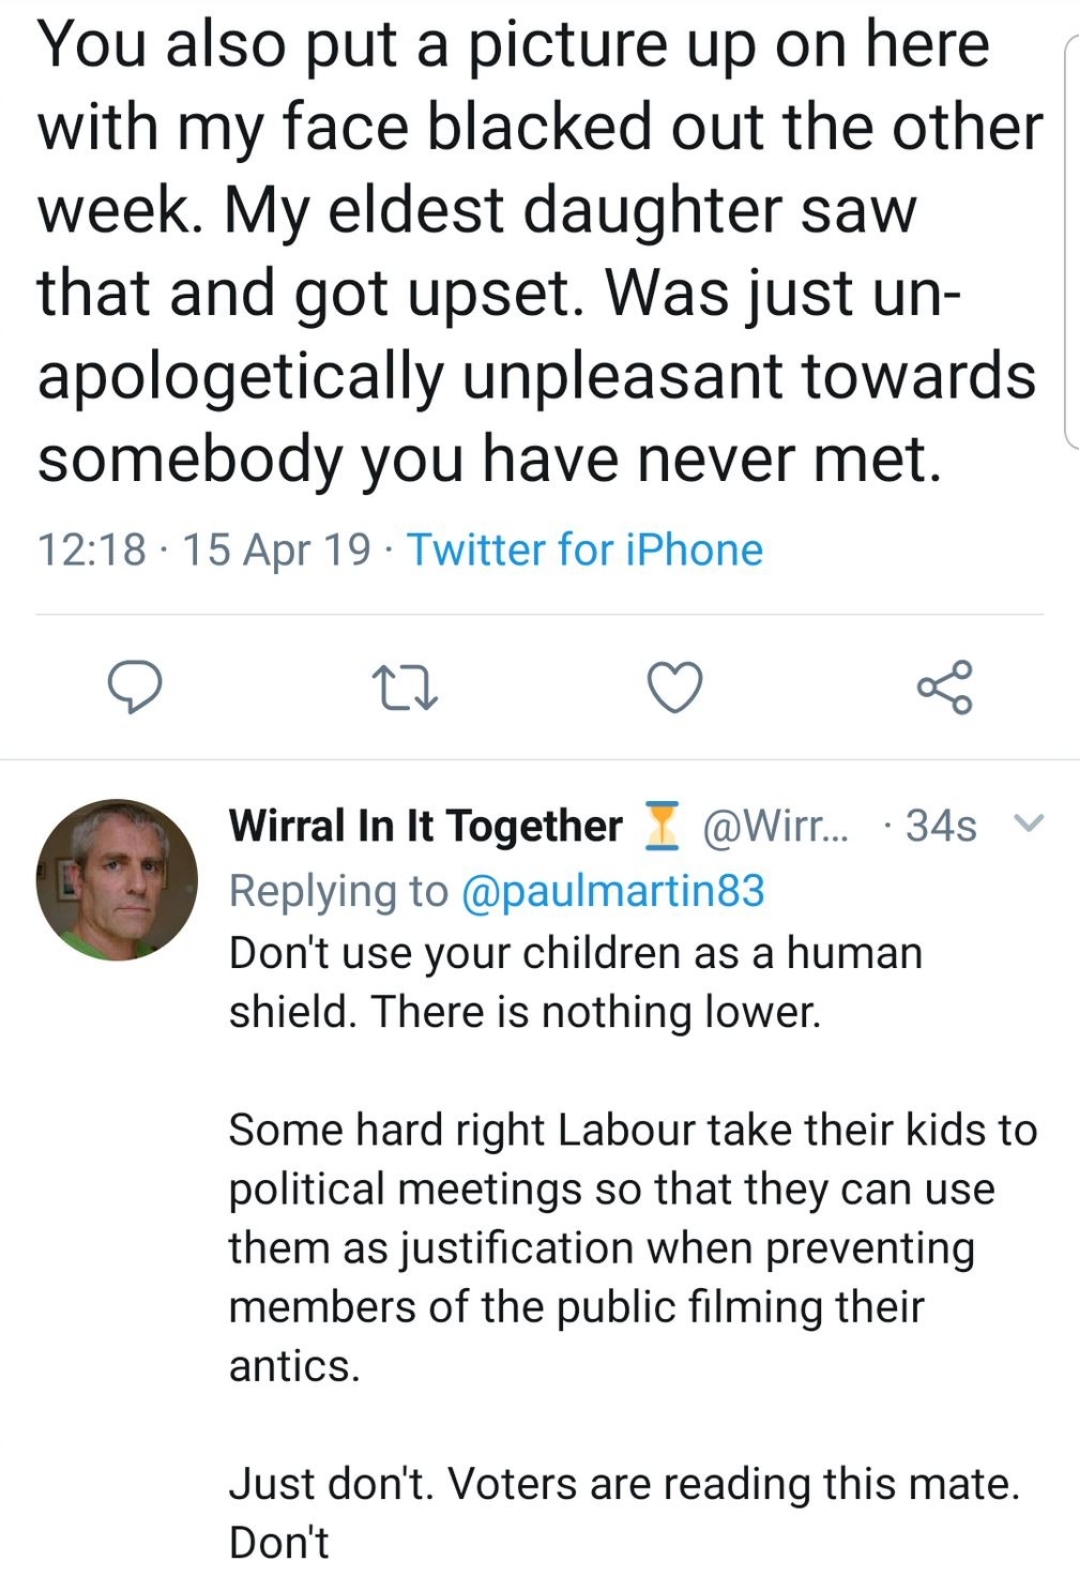Open reply text about children as human shield
Image resolution: width=1080 pixels, height=1592 pixels.
click(575, 982)
